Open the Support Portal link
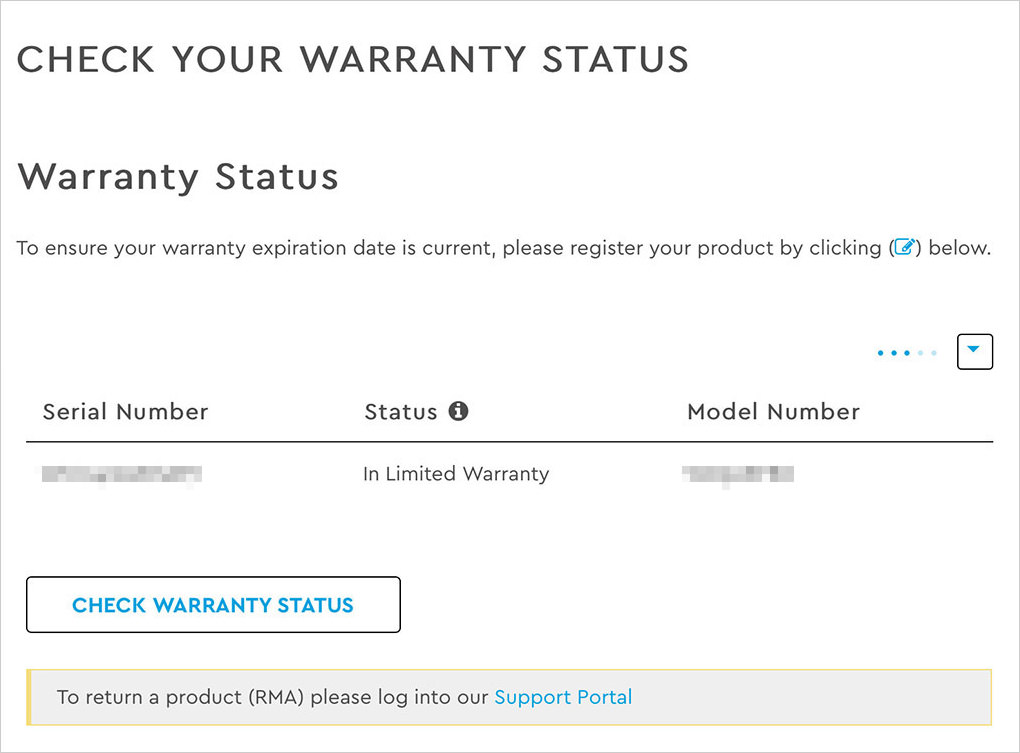Screen dimensions: 1020x753 point(563,697)
